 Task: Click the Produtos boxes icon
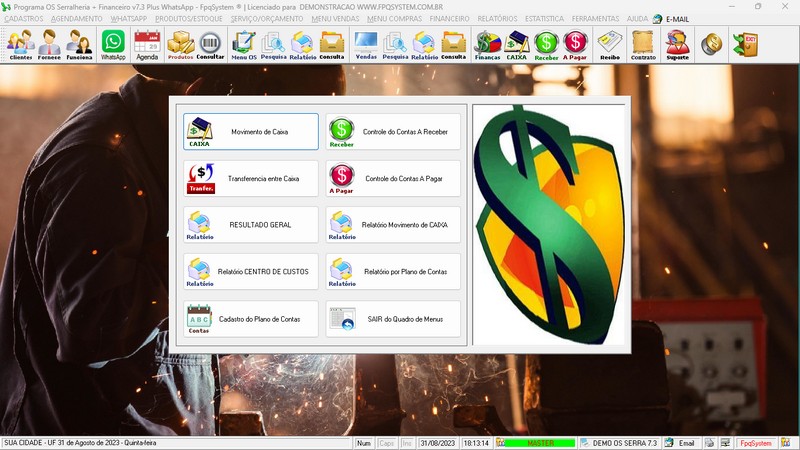click(x=180, y=45)
